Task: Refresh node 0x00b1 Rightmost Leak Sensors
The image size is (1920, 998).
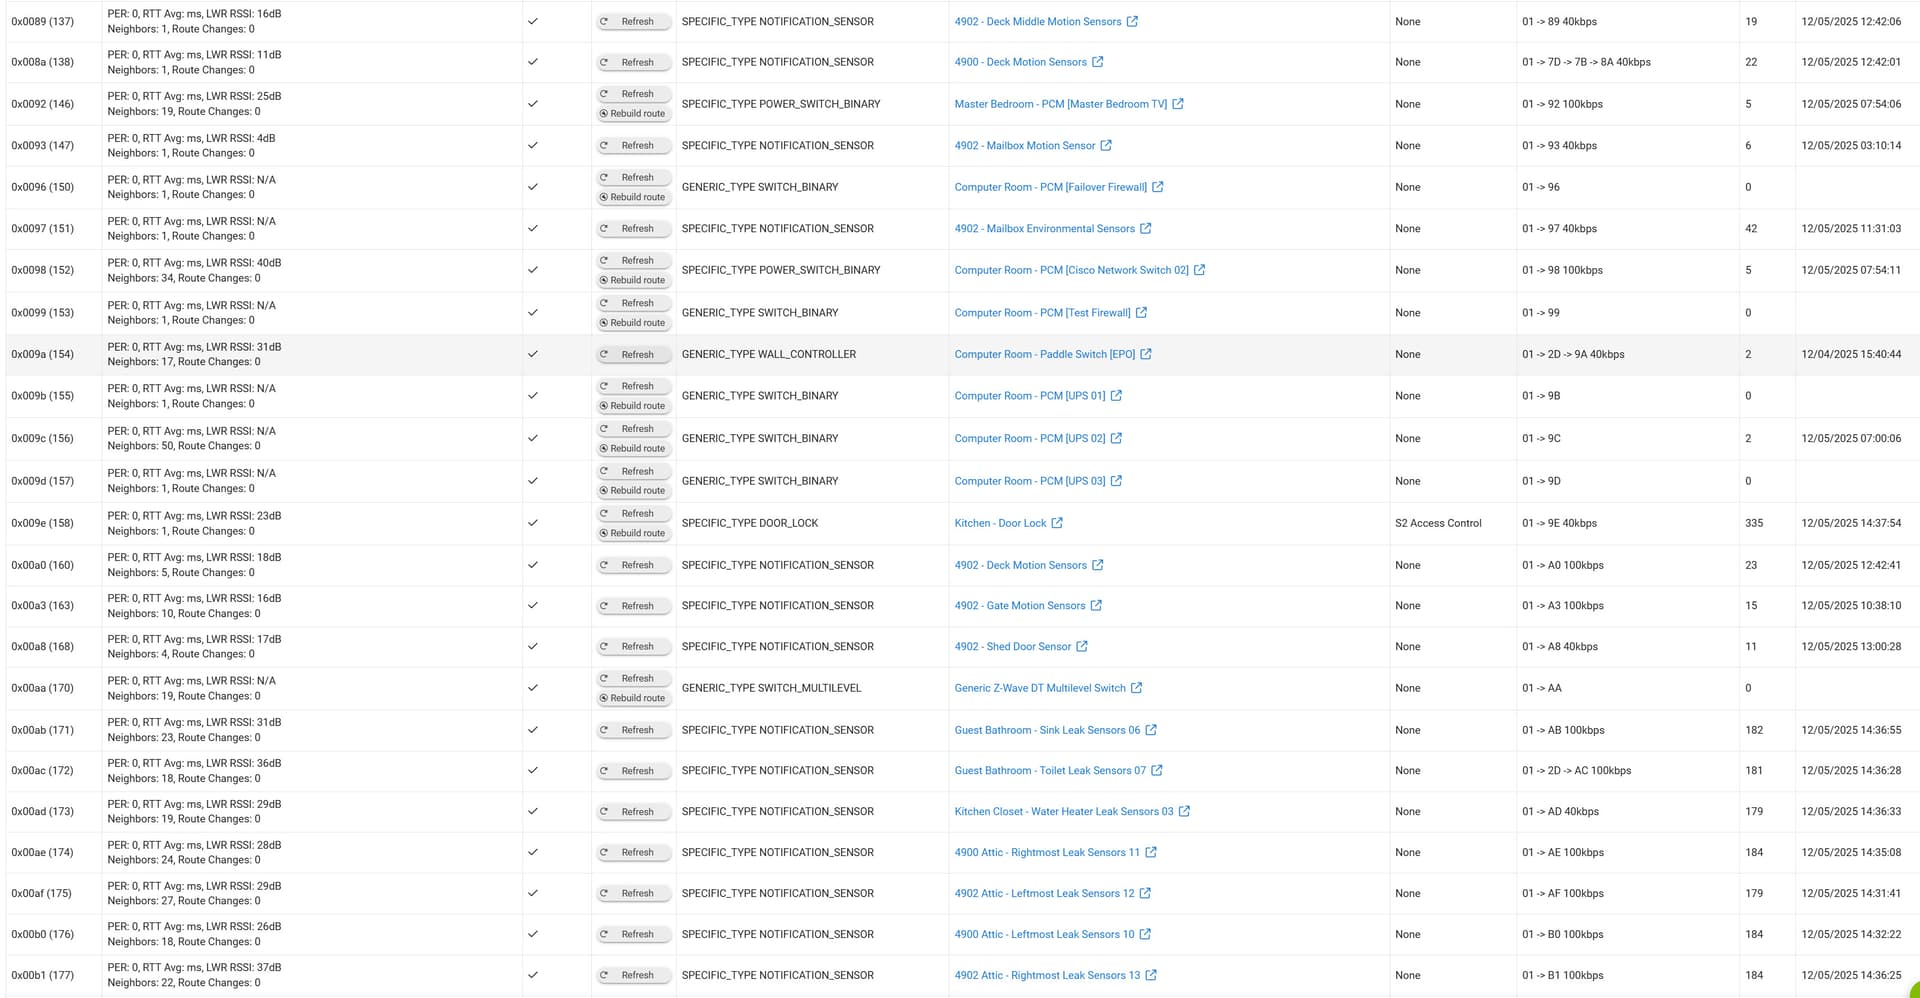Action: [x=633, y=974]
